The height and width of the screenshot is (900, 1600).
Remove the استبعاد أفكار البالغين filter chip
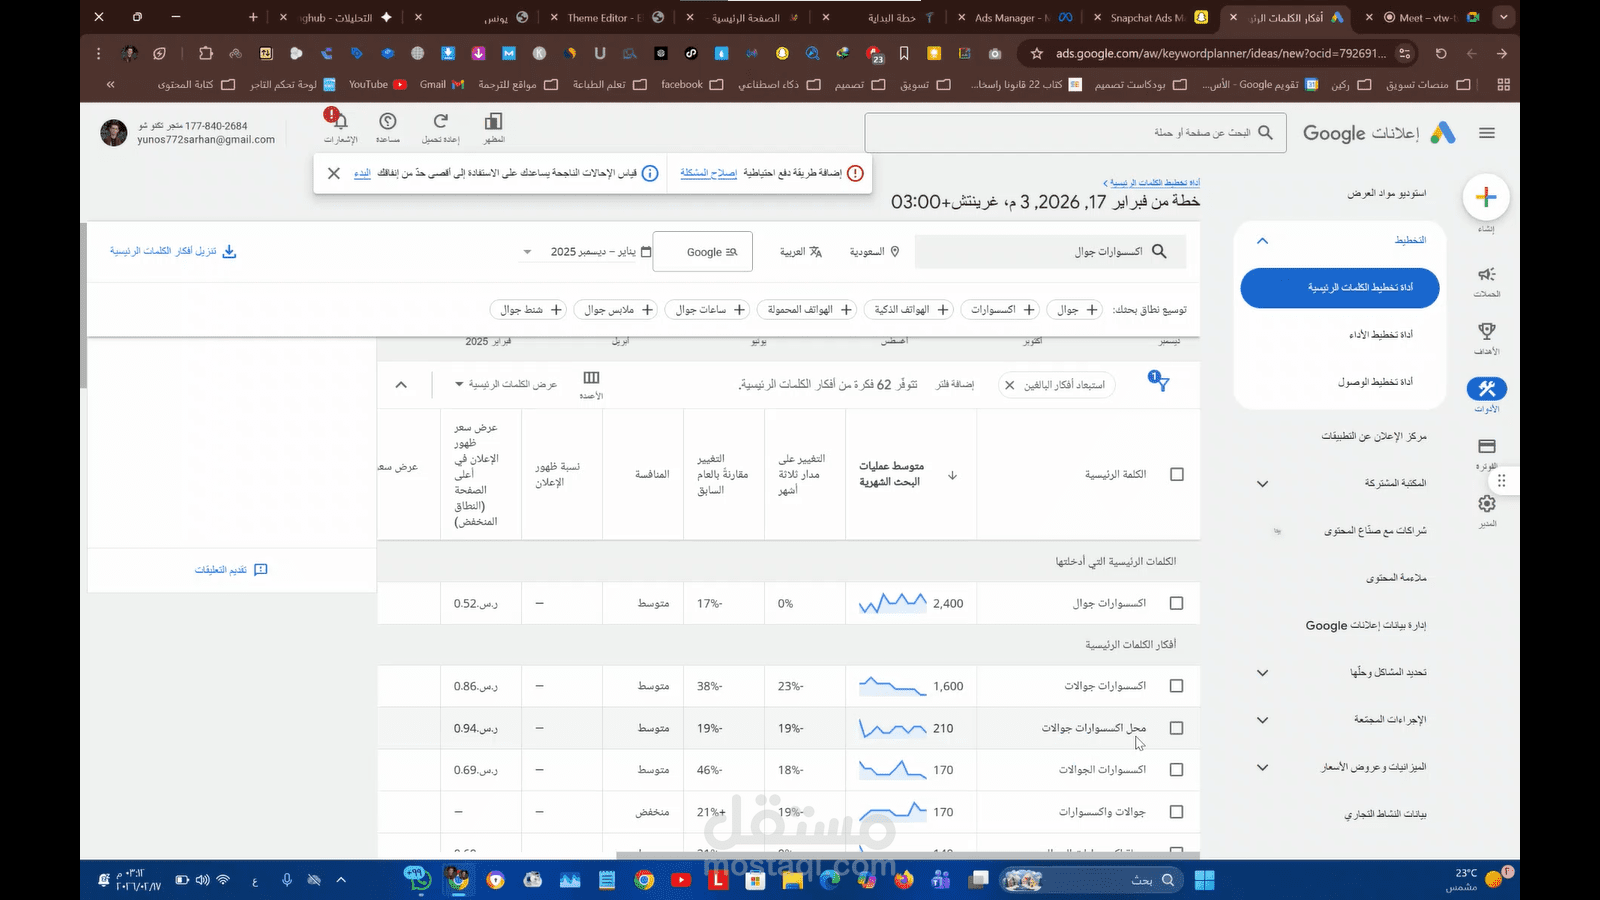coord(1009,385)
